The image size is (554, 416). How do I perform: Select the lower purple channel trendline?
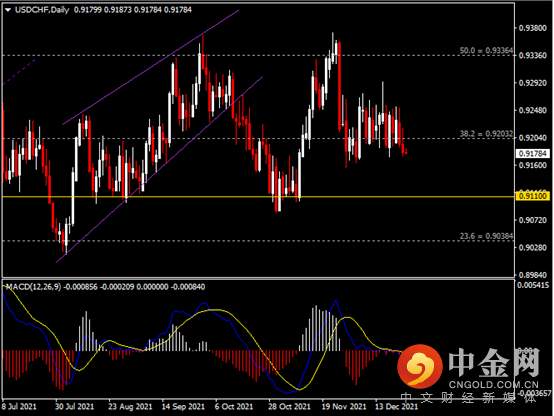(159, 170)
